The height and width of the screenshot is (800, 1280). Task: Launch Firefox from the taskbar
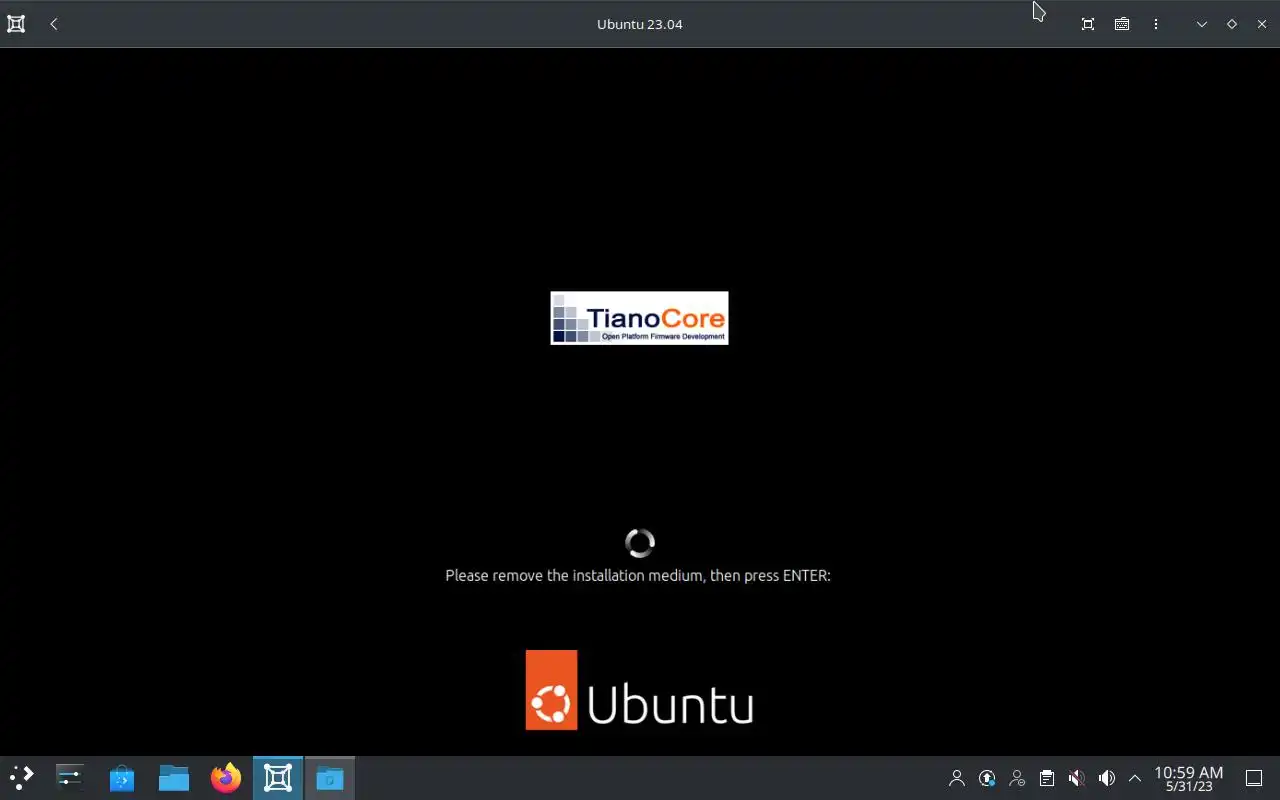tap(226, 778)
